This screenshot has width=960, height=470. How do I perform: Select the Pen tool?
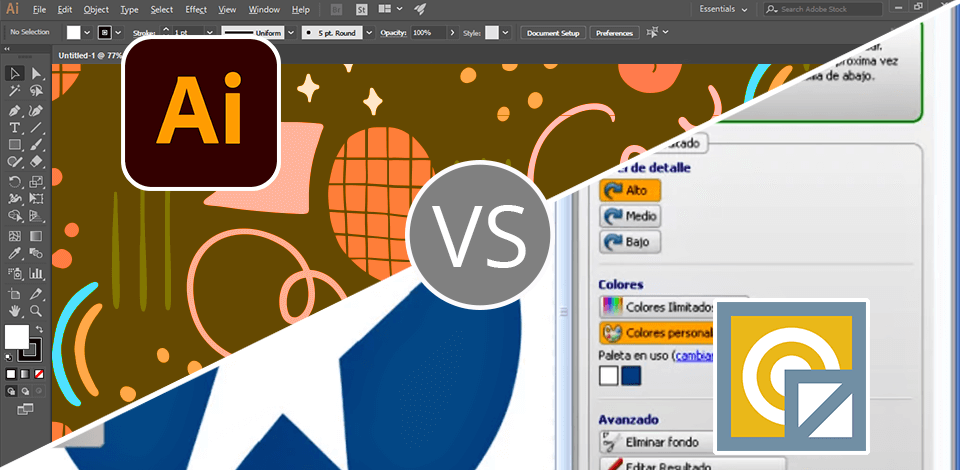coord(15,111)
